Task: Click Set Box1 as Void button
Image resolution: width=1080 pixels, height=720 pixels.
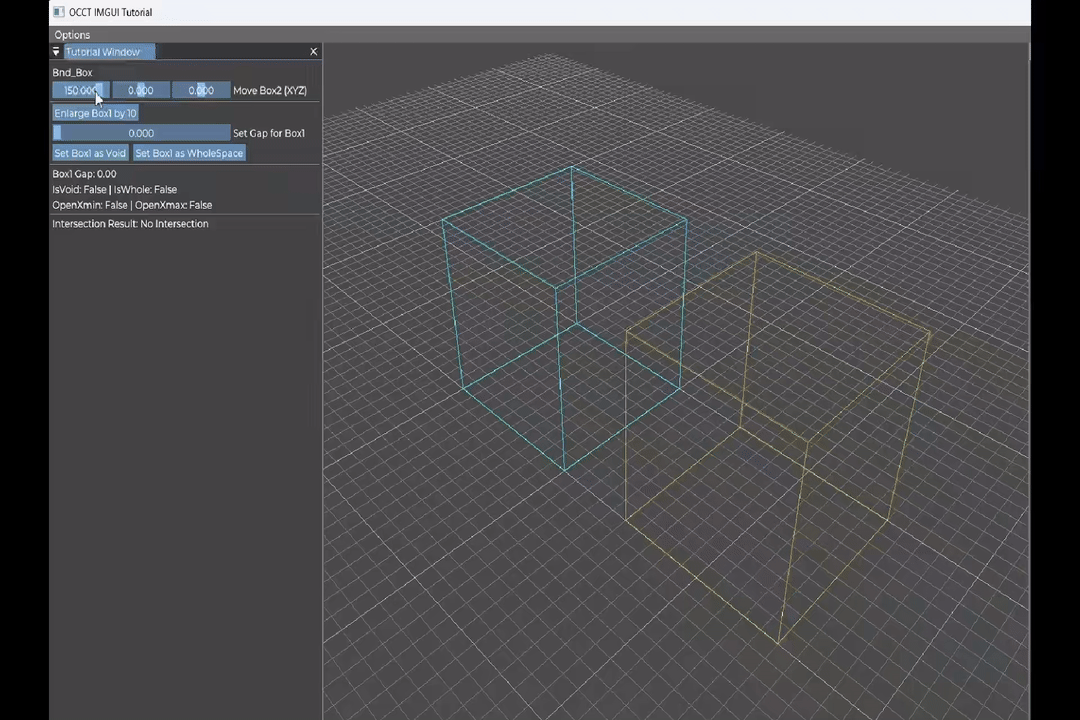Action: [x=90, y=153]
